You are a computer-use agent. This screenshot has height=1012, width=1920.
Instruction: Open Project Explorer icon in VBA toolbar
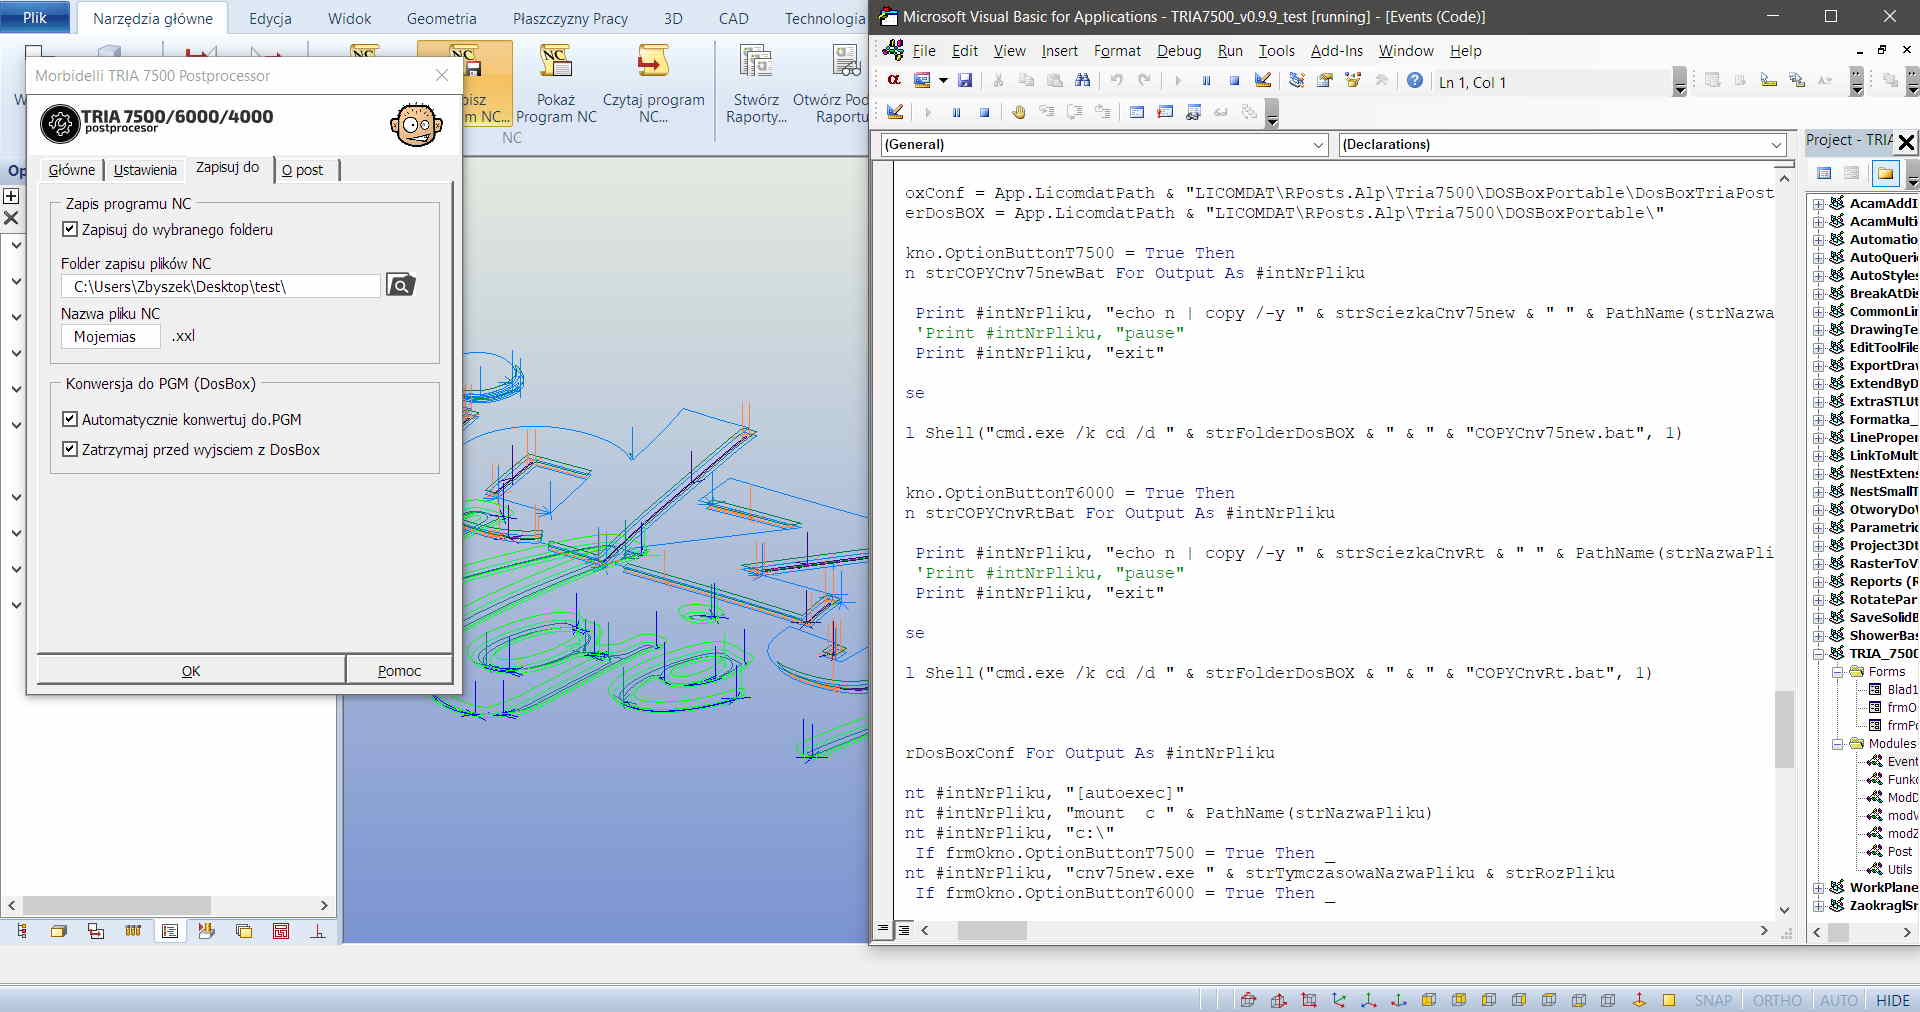(1297, 80)
